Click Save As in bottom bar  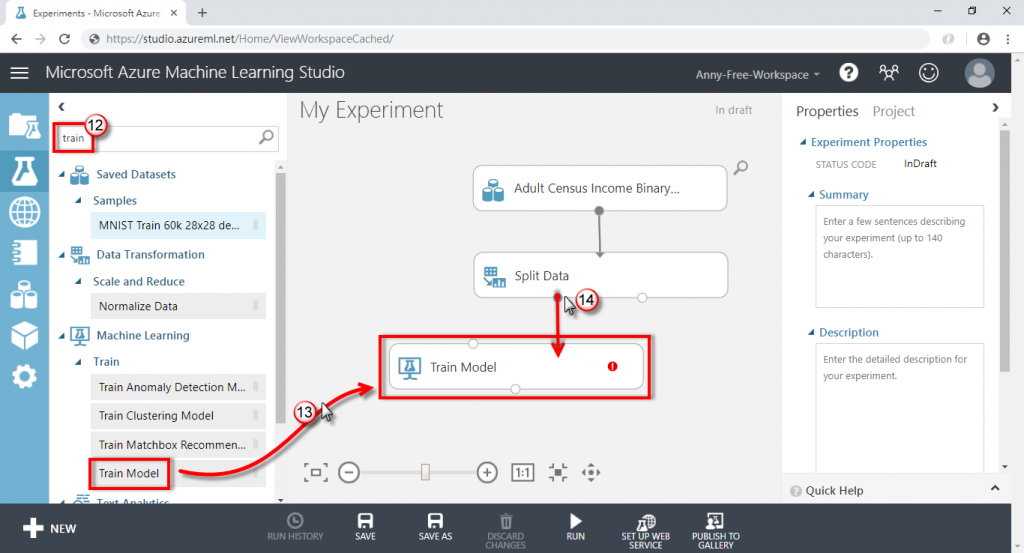435,527
